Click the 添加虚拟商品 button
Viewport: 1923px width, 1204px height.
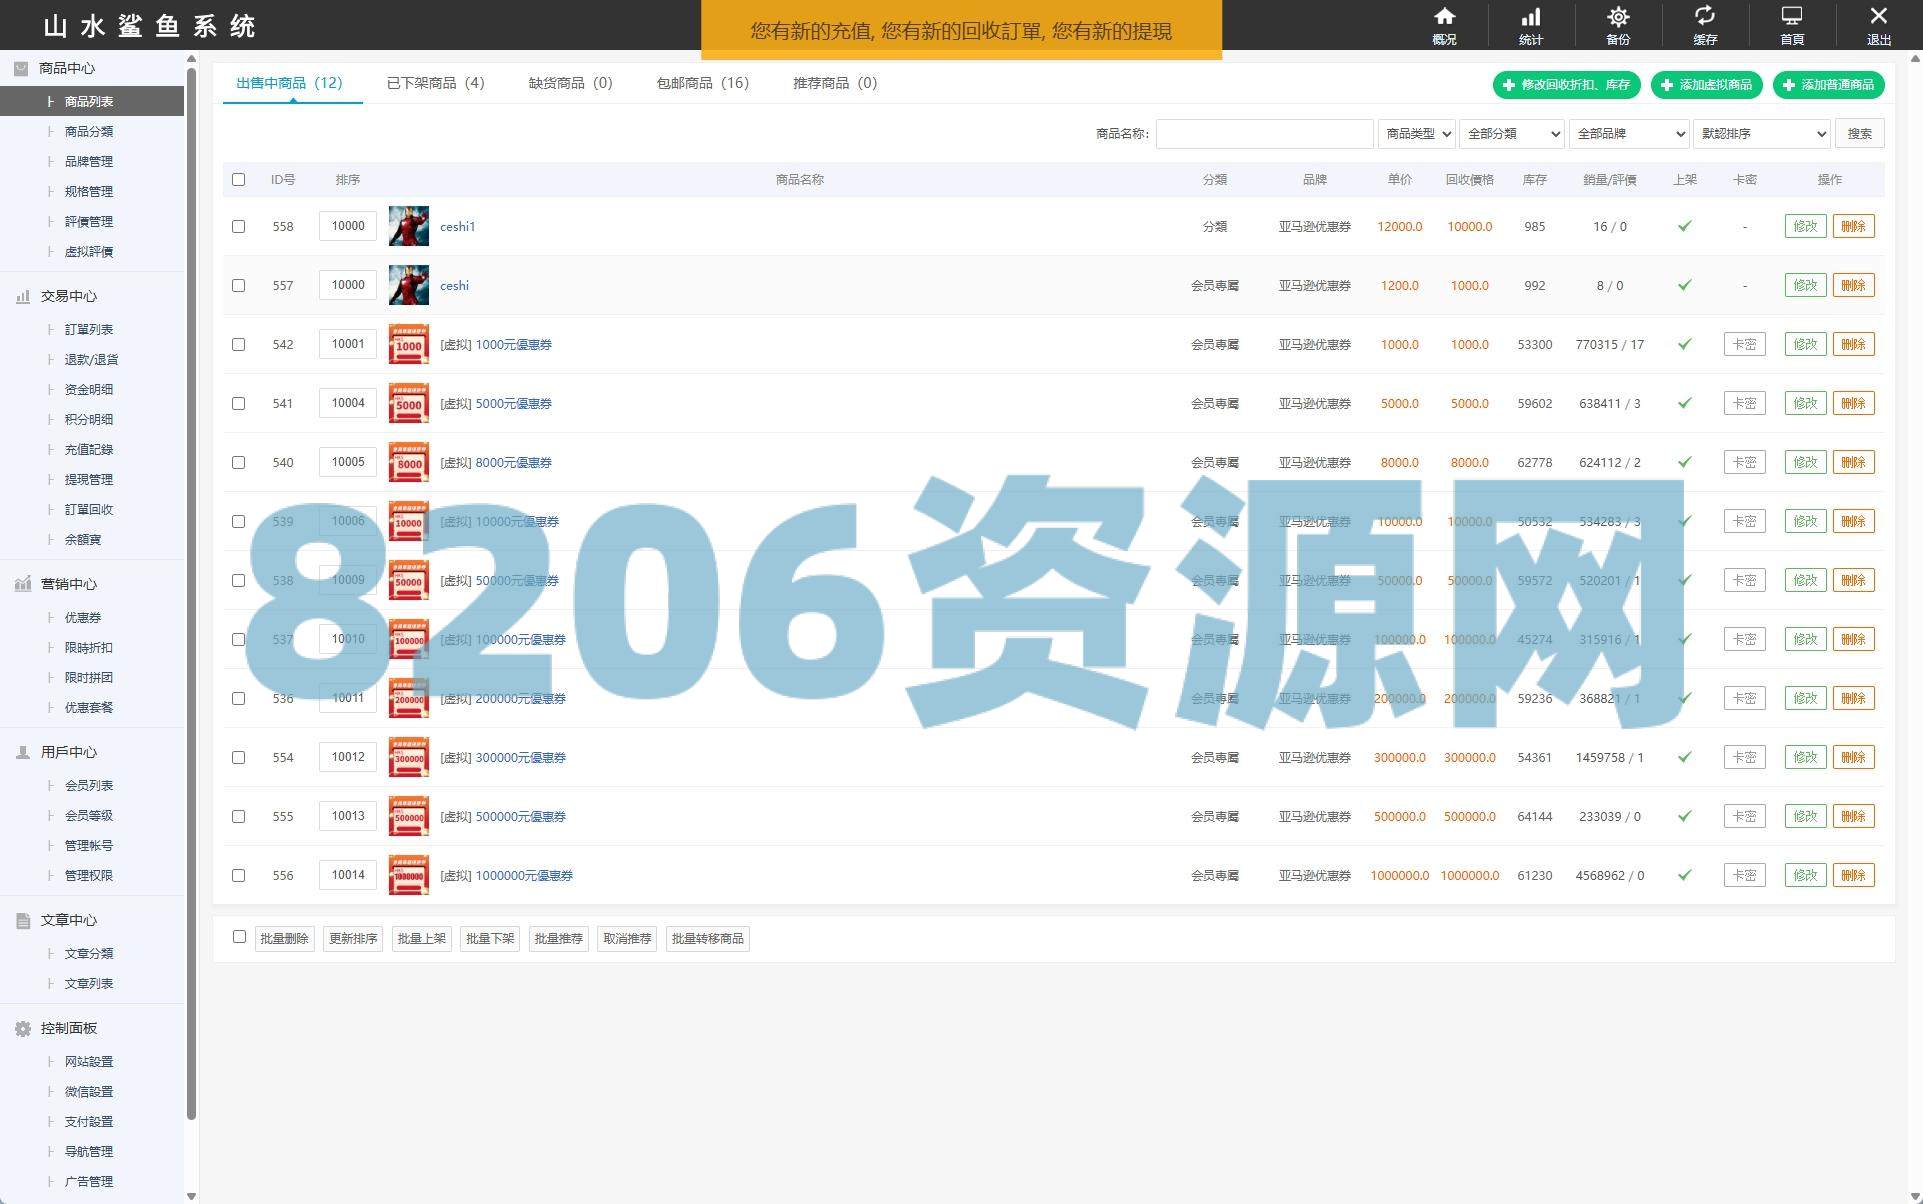(x=1706, y=85)
